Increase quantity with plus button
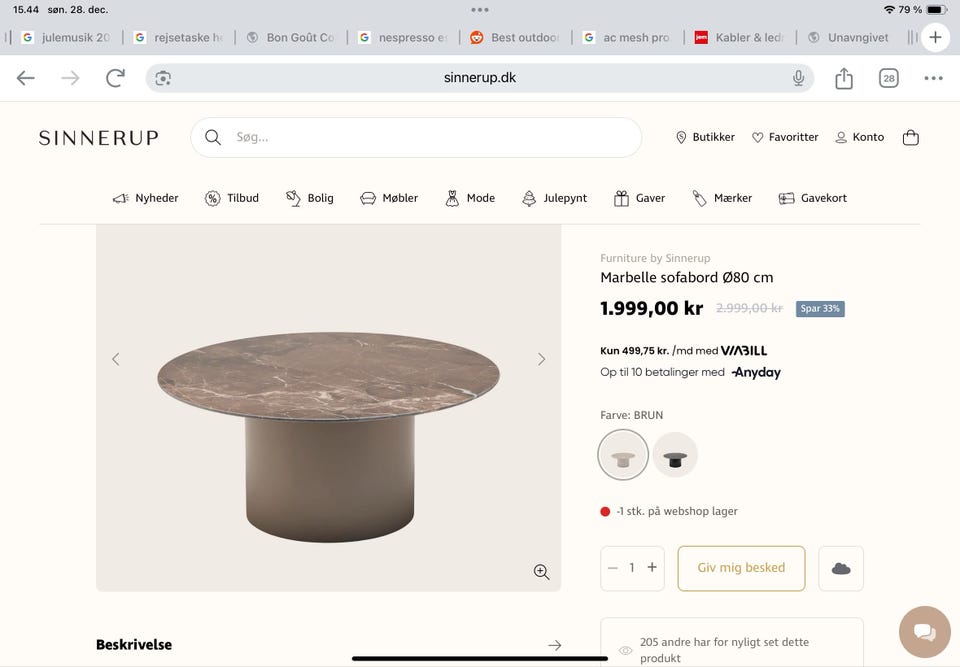 coord(652,568)
